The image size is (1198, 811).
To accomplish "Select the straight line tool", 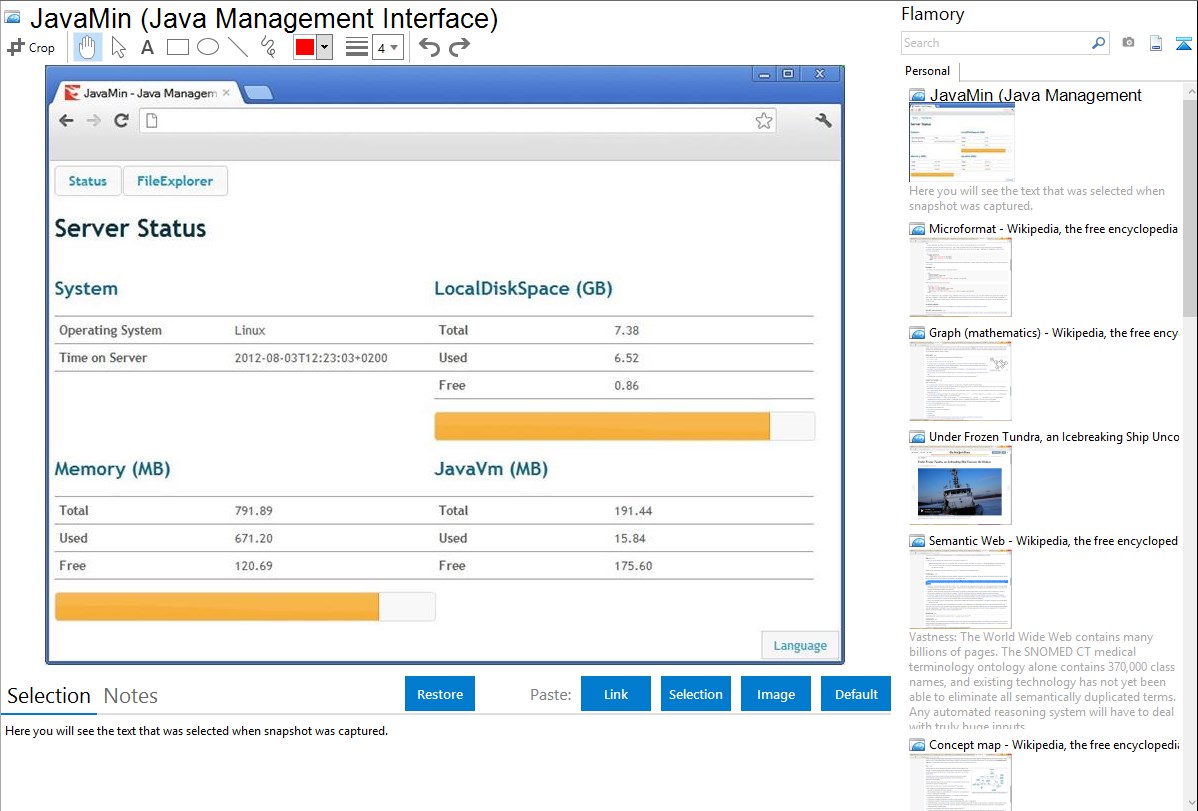I will [x=238, y=47].
